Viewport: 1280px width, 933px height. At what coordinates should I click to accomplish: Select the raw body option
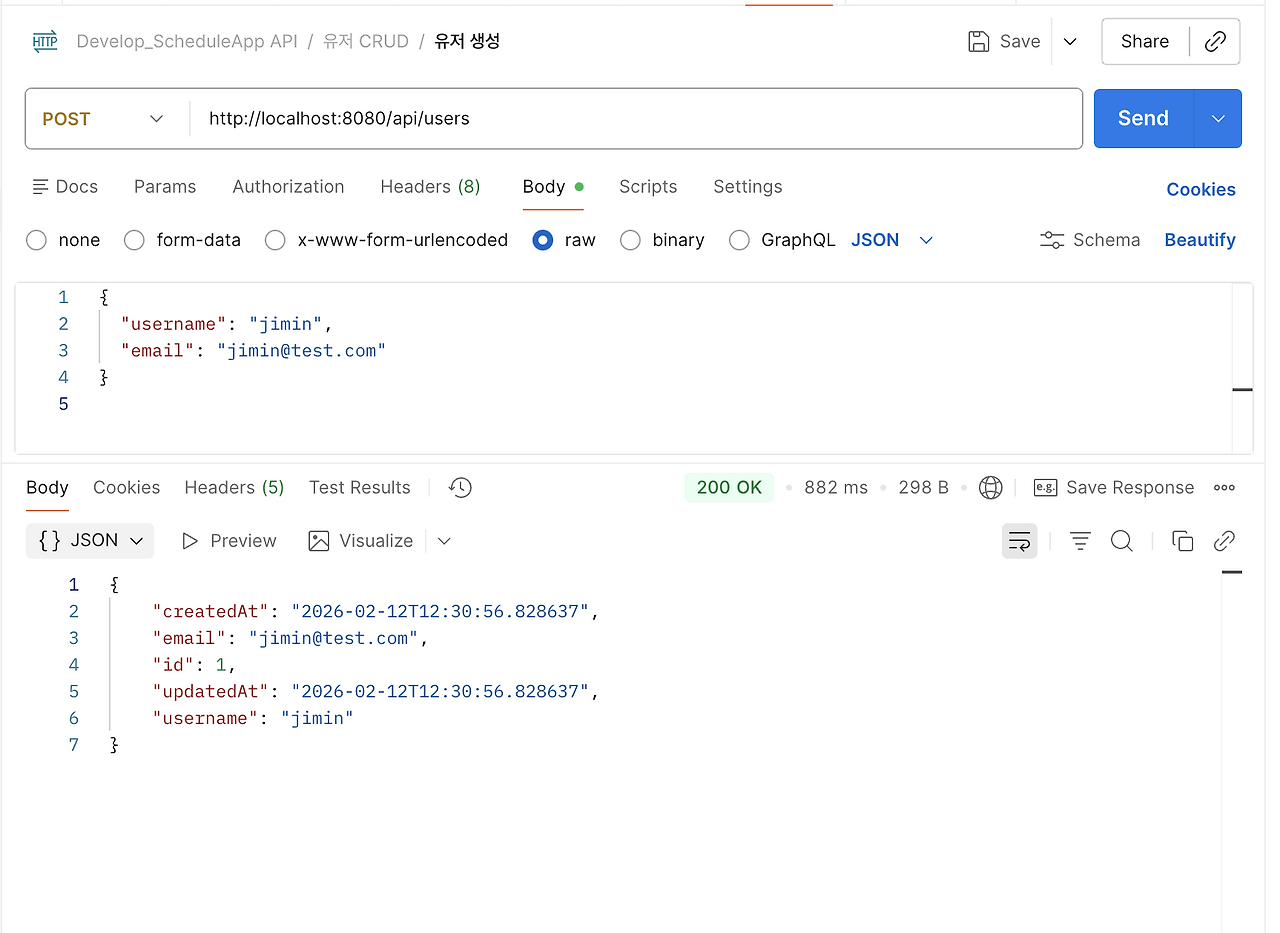[543, 240]
